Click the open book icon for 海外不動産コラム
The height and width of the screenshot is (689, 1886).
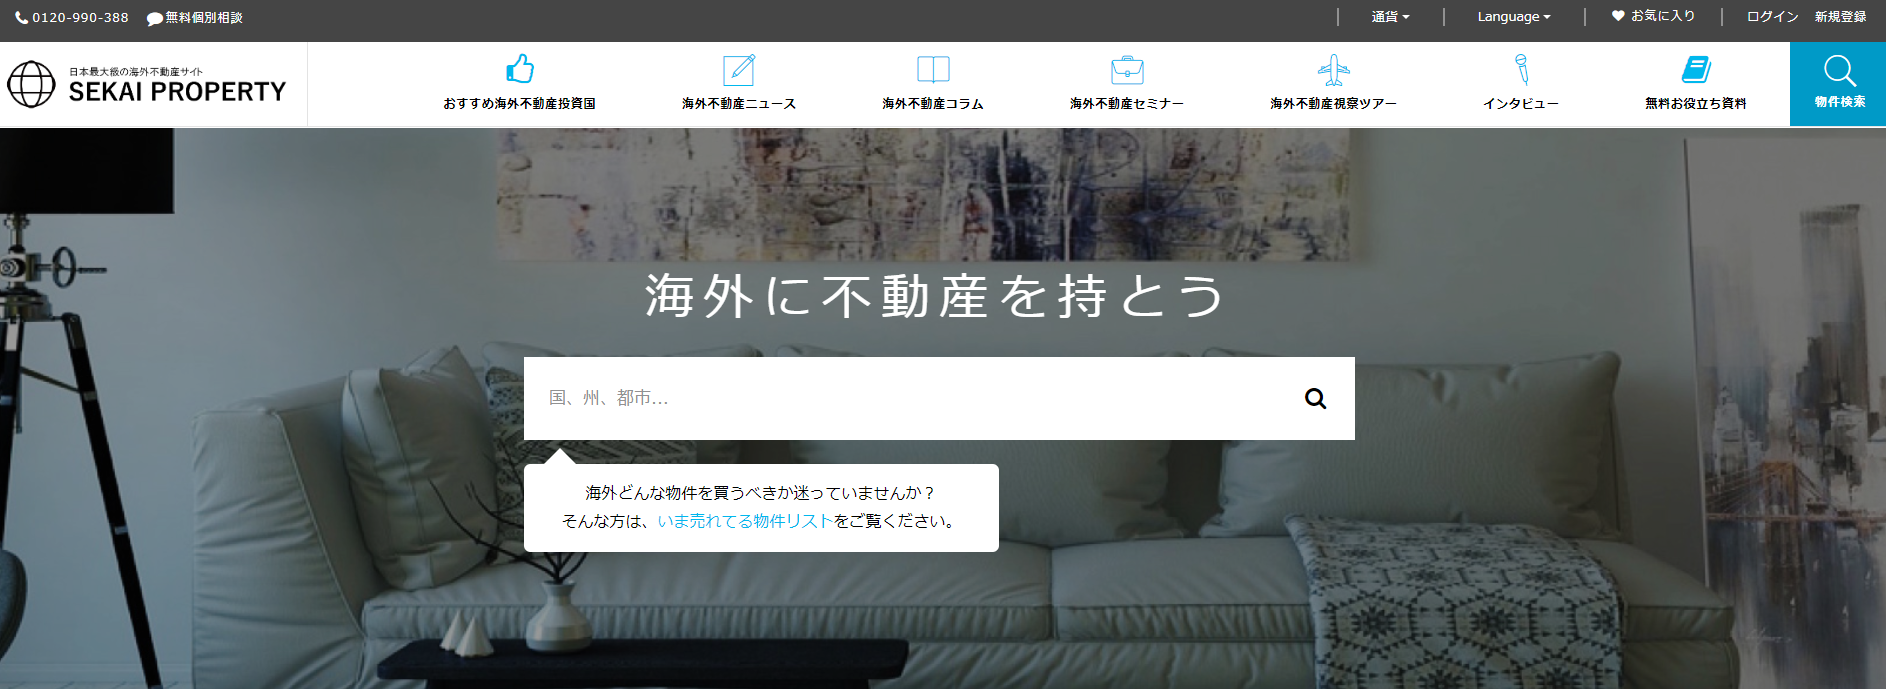(933, 69)
